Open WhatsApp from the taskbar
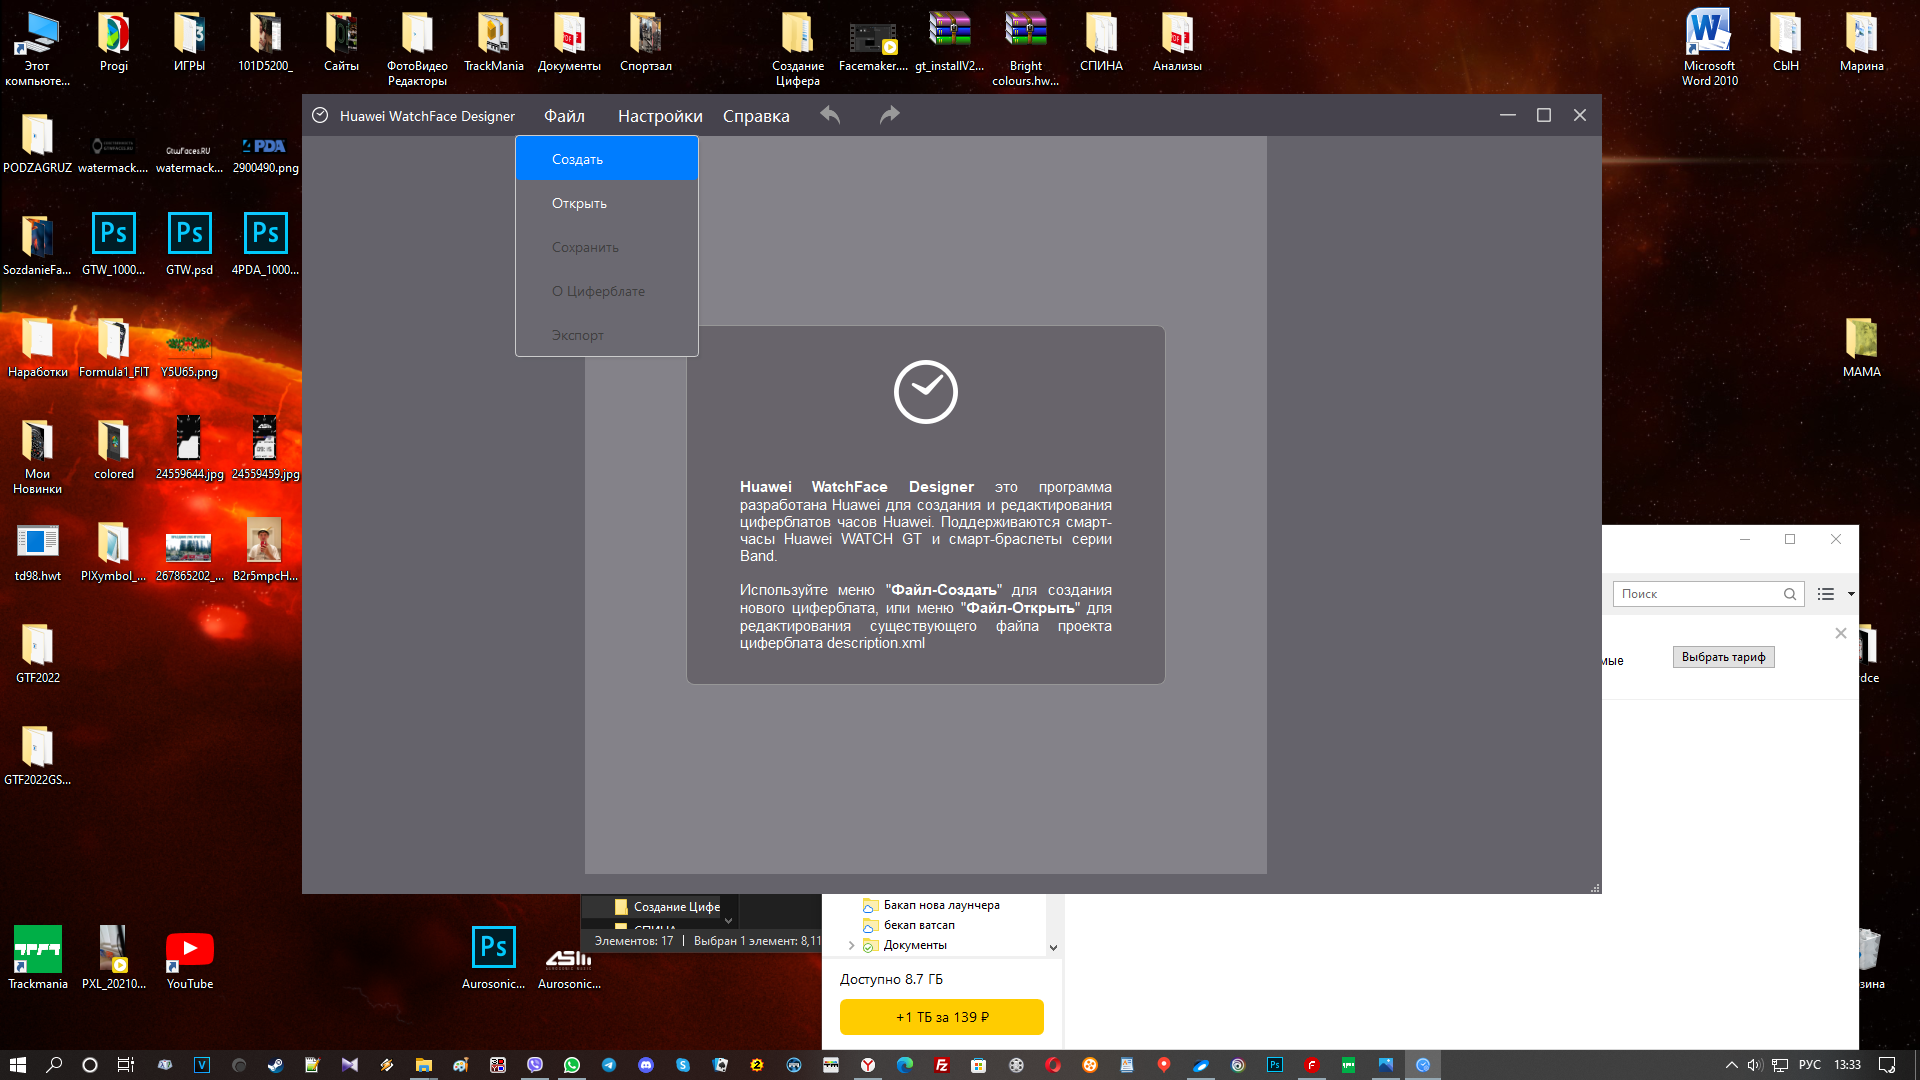Image resolution: width=1920 pixels, height=1080 pixels. tap(572, 1065)
